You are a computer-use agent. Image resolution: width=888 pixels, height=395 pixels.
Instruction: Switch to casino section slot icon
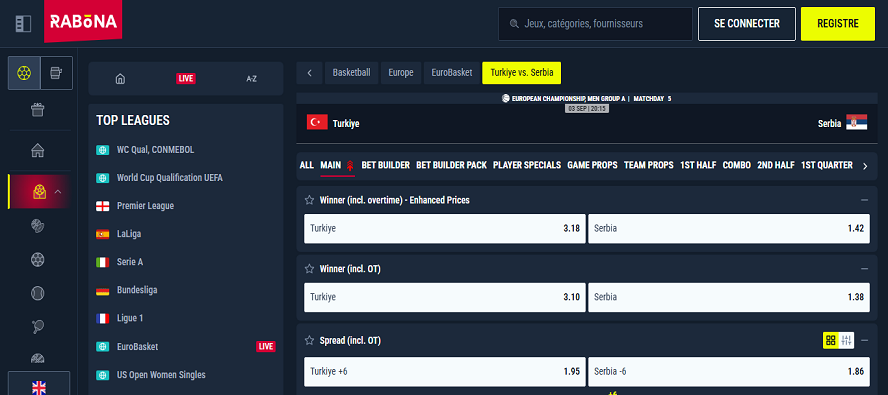pyautogui.click(x=56, y=73)
